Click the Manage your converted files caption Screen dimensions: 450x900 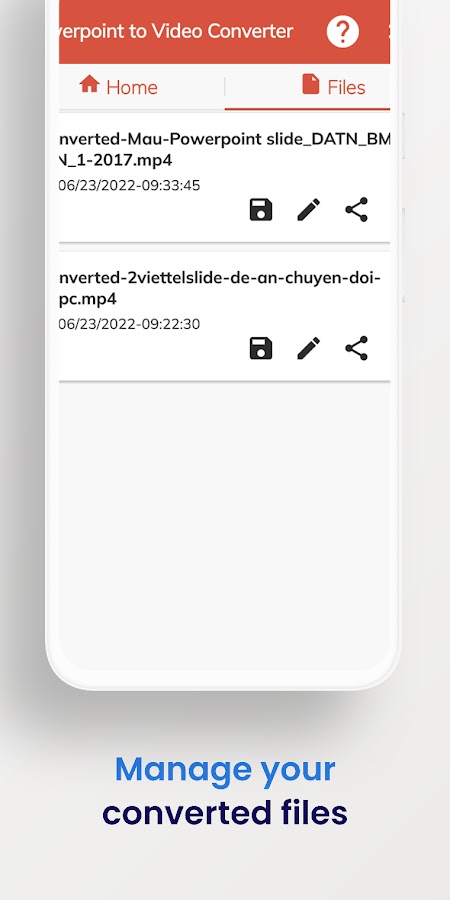click(225, 791)
